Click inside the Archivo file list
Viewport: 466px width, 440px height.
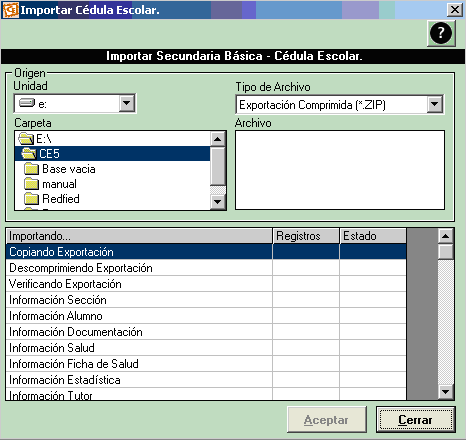[340, 170]
